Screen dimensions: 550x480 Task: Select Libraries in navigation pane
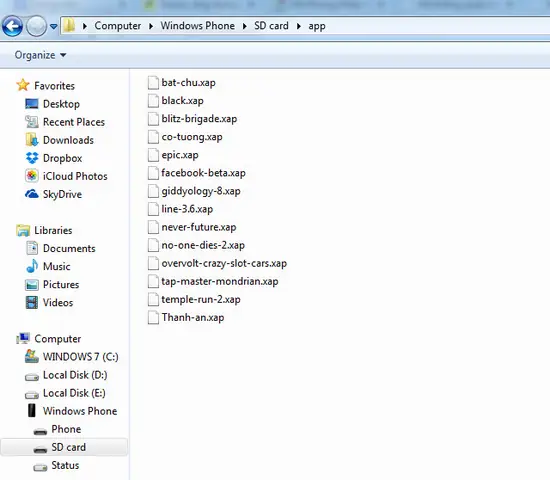53,230
